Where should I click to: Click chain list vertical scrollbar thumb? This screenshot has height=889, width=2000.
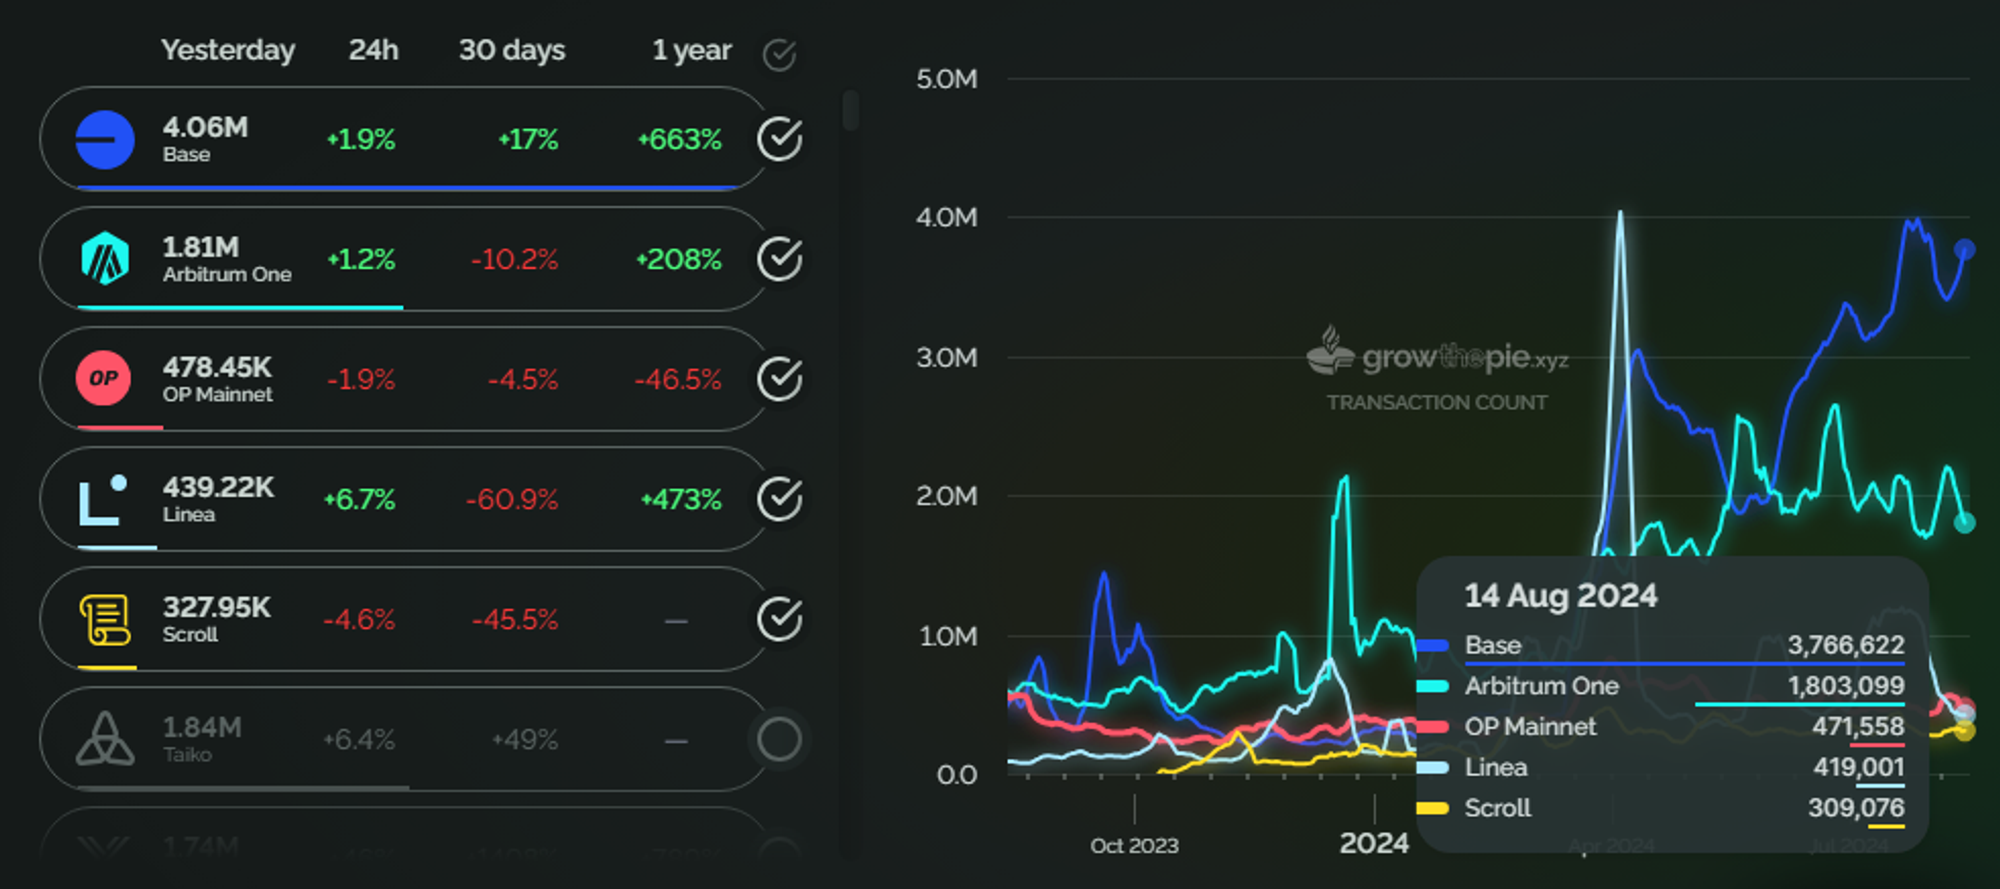coord(851,110)
